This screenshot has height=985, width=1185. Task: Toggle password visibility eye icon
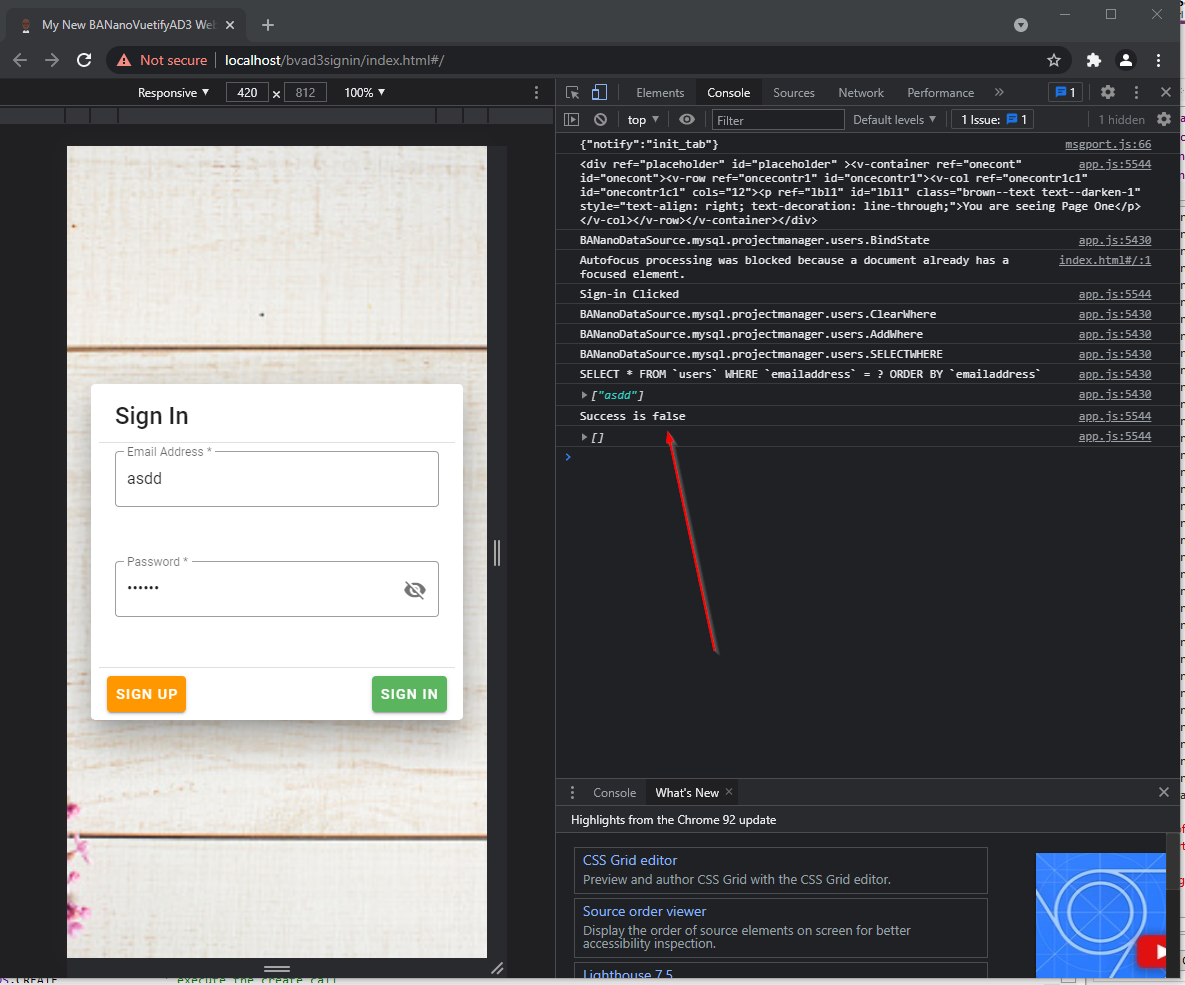415,590
